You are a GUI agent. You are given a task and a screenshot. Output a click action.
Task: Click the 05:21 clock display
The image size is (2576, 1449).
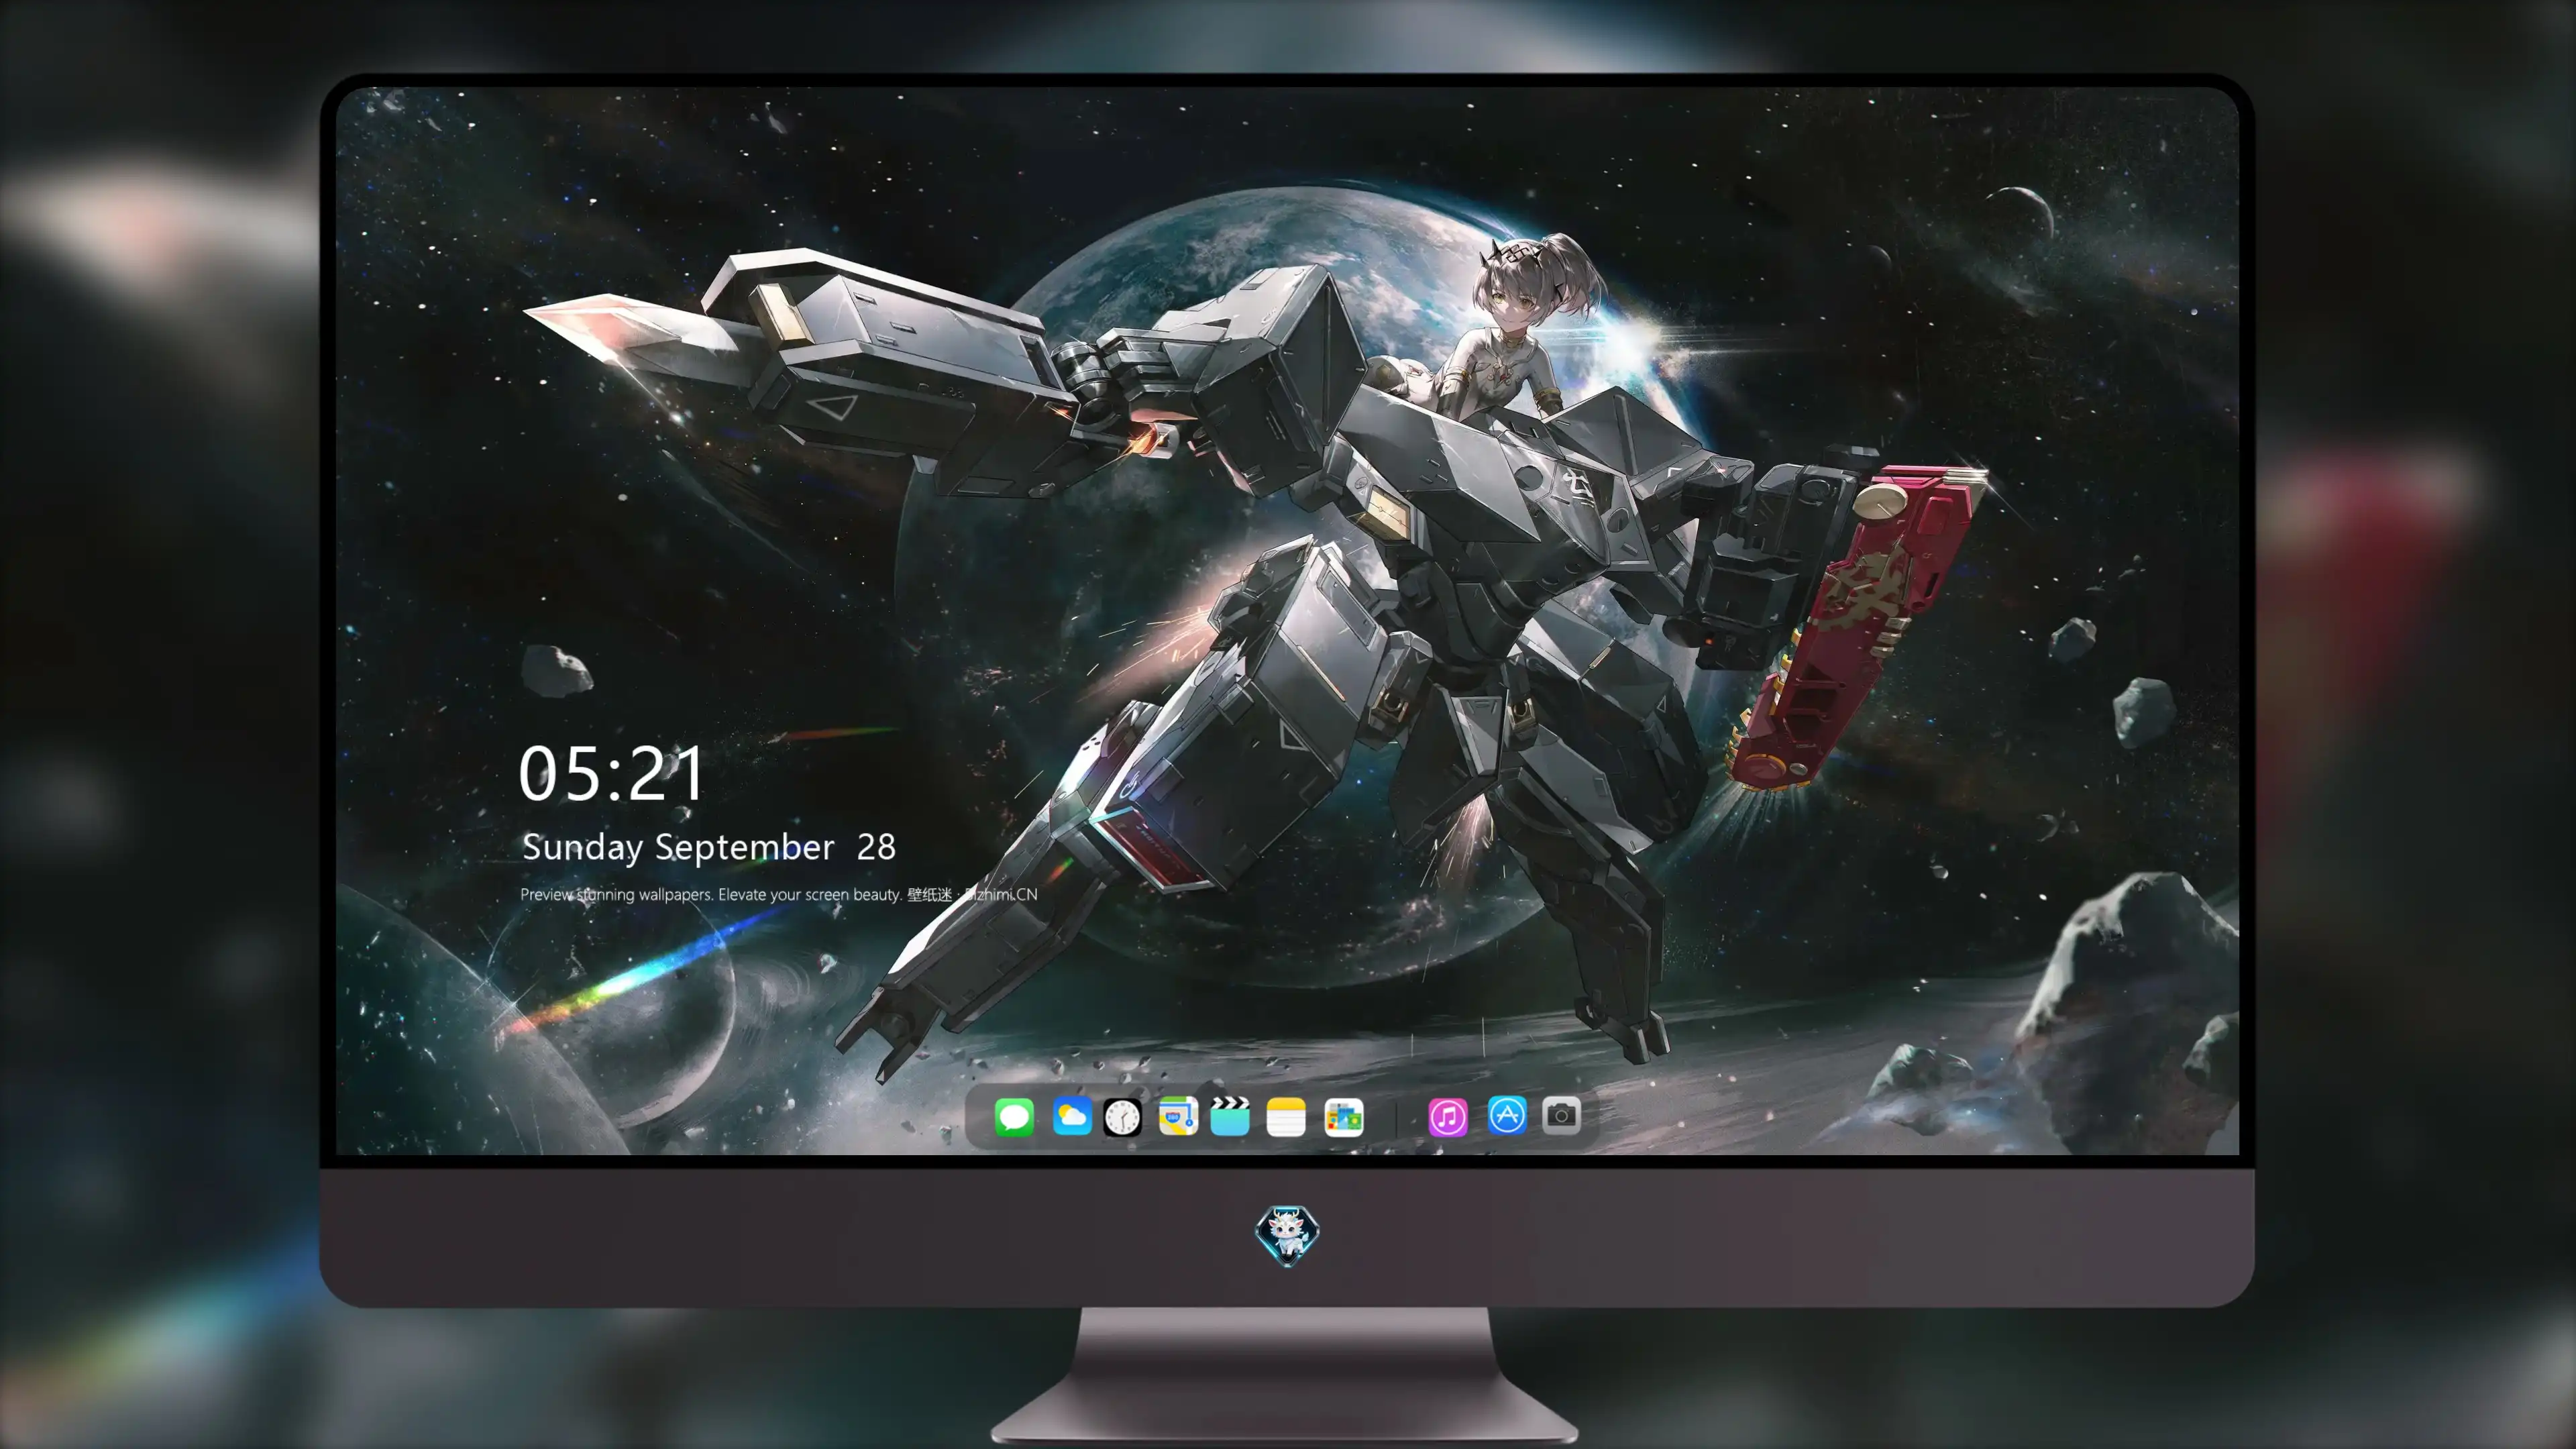[x=612, y=774]
